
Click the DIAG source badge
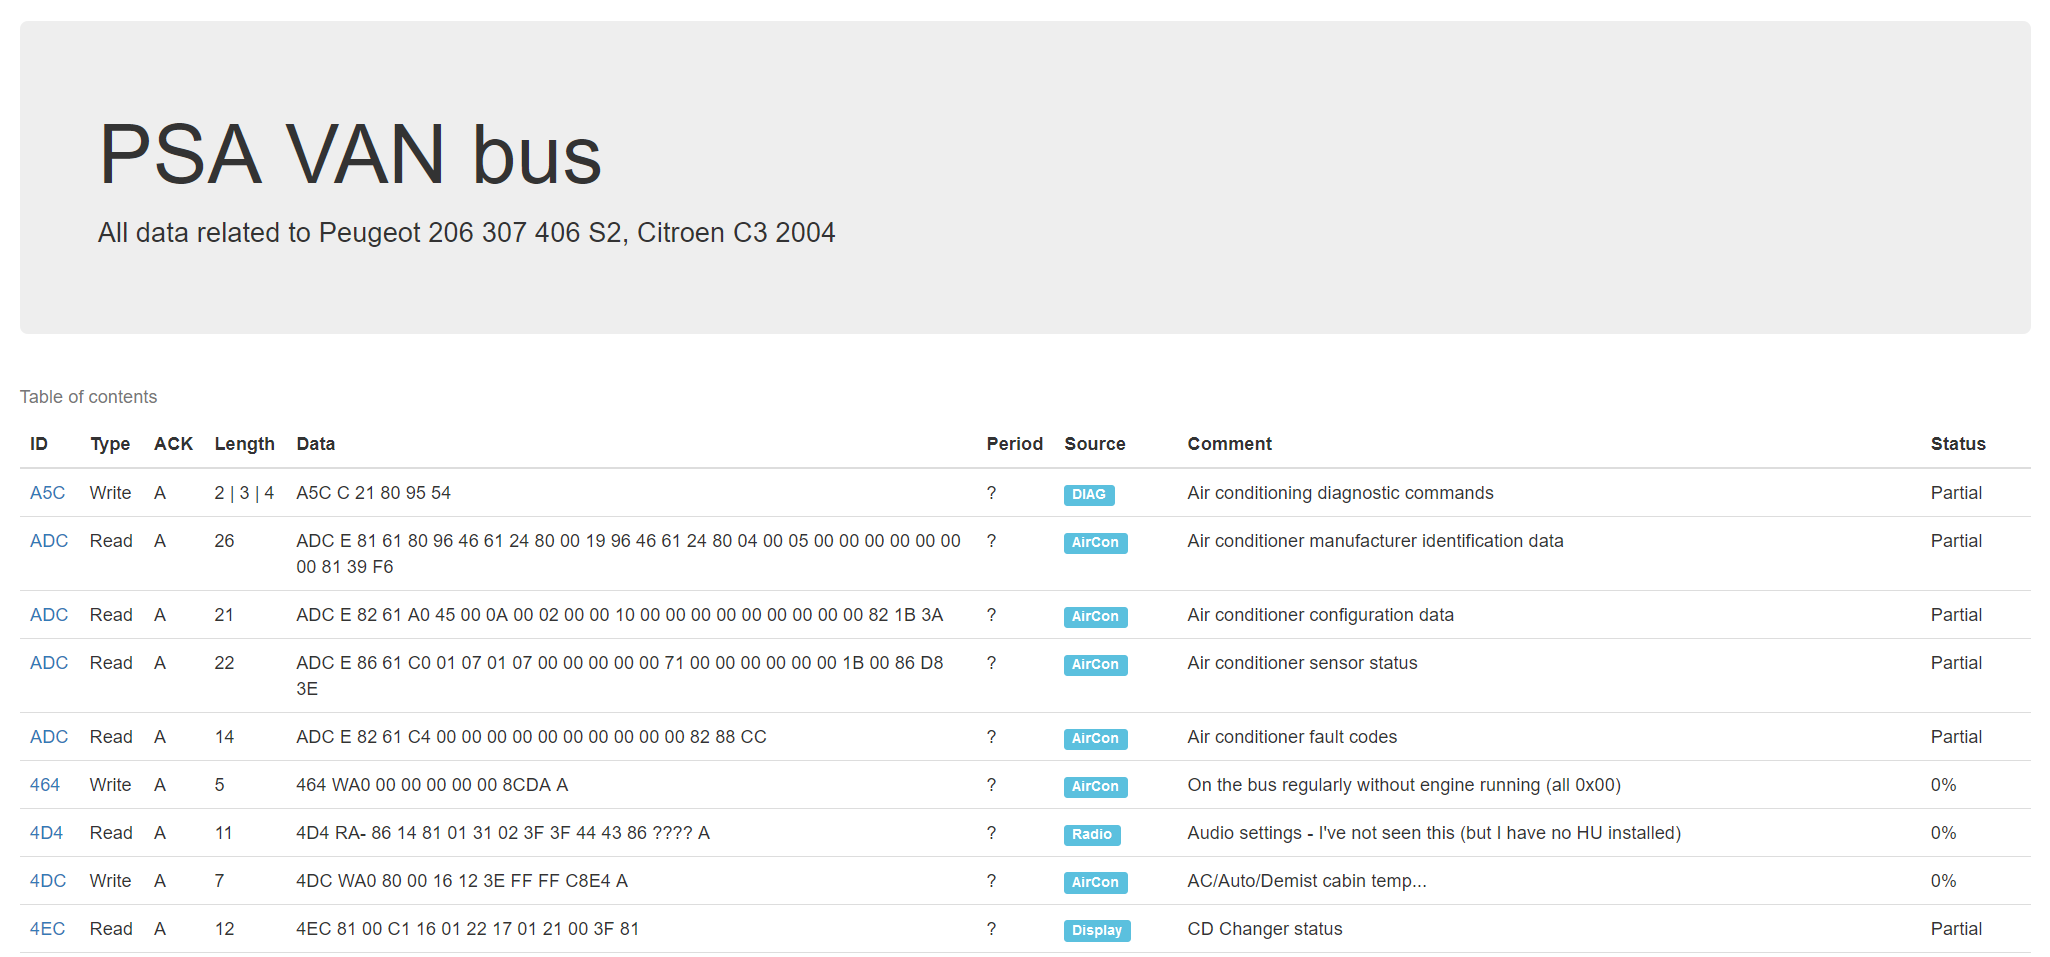[x=1089, y=494]
